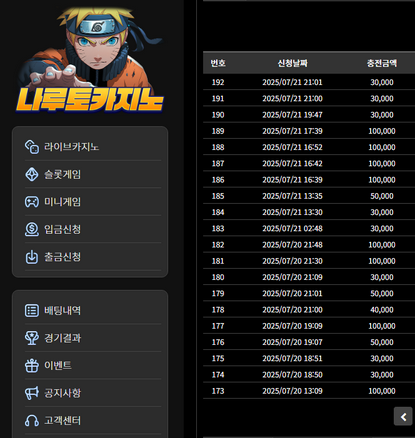The image size is (415, 438).
Task: Click date 2025/07/20 21:48
Action: (x=292, y=245)
